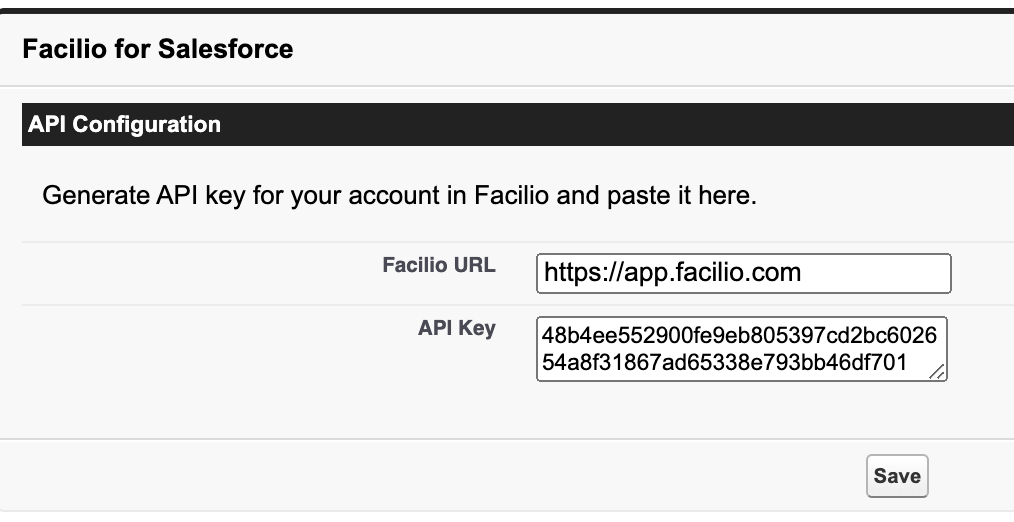Click the "Facilio for Salesforce" page title
This screenshot has height=522, width=1014.
pyautogui.click(x=157, y=48)
